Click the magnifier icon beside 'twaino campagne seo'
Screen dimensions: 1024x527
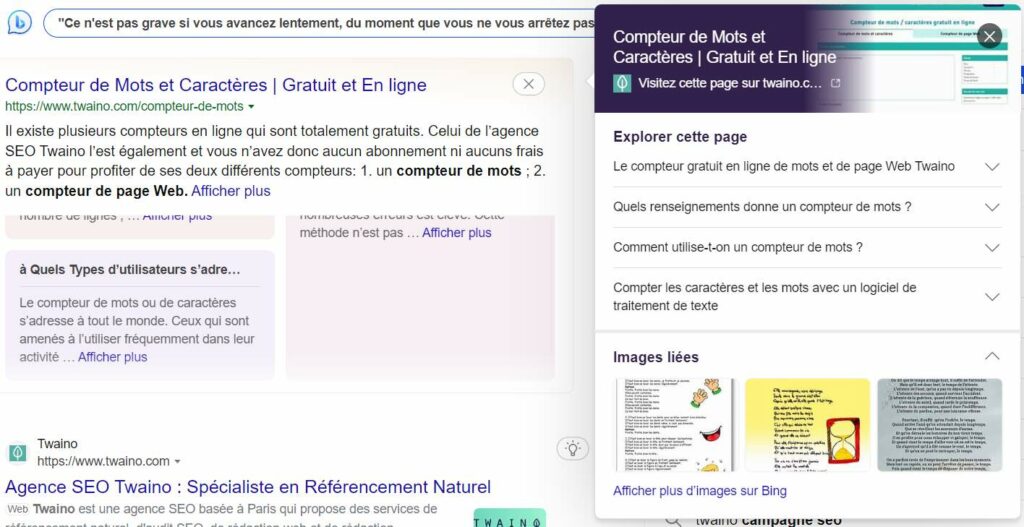point(673,520)
